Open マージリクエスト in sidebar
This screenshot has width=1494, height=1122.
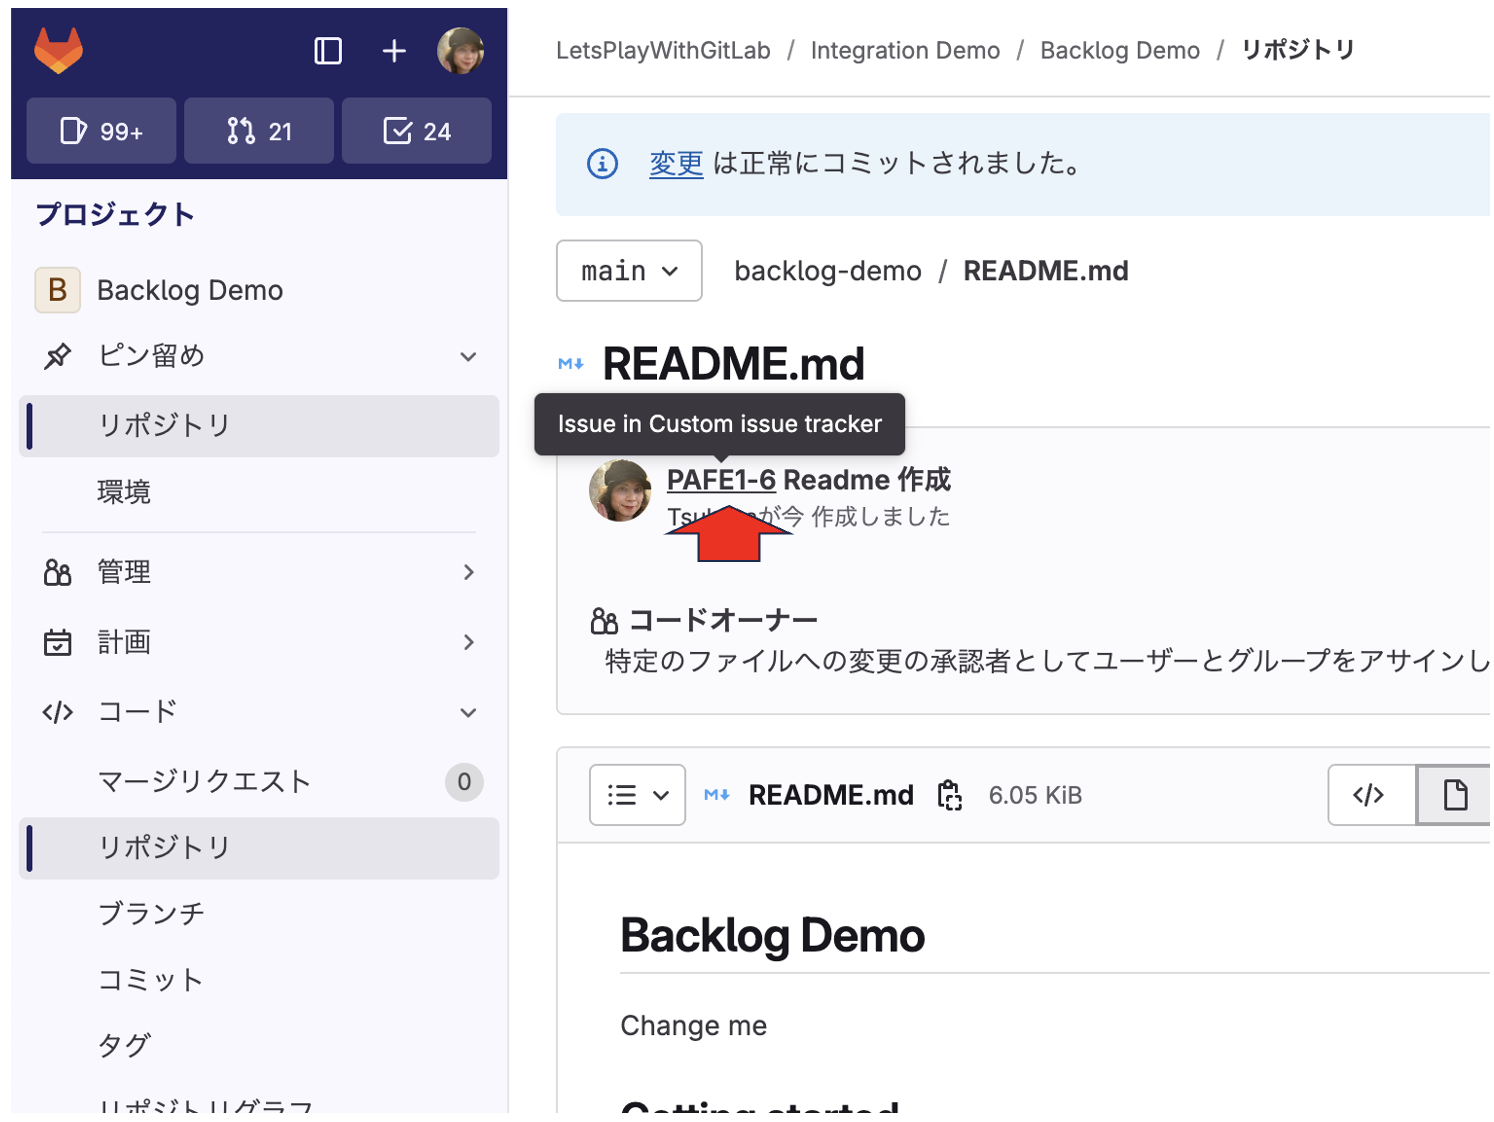click(x=204, y=781)
